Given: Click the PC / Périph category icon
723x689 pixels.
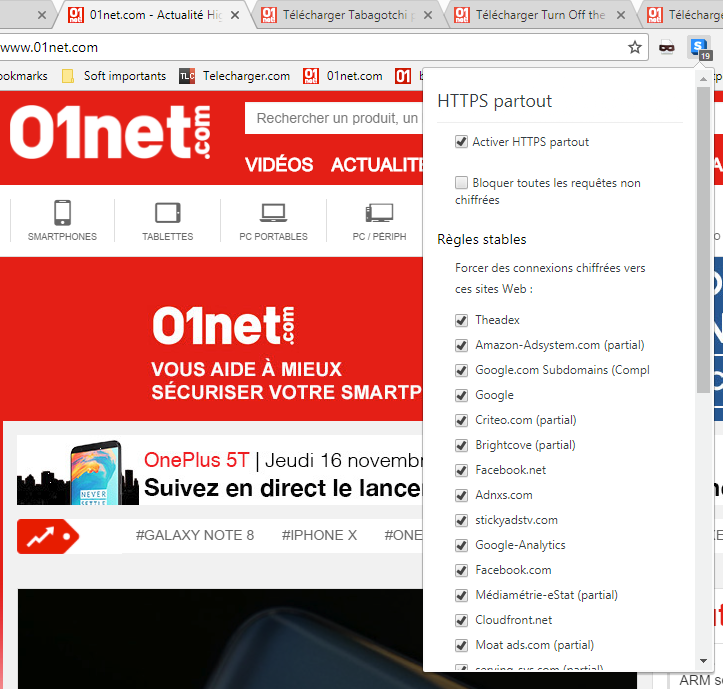Looking at the screenshot, I should click(x=379, y=213).
